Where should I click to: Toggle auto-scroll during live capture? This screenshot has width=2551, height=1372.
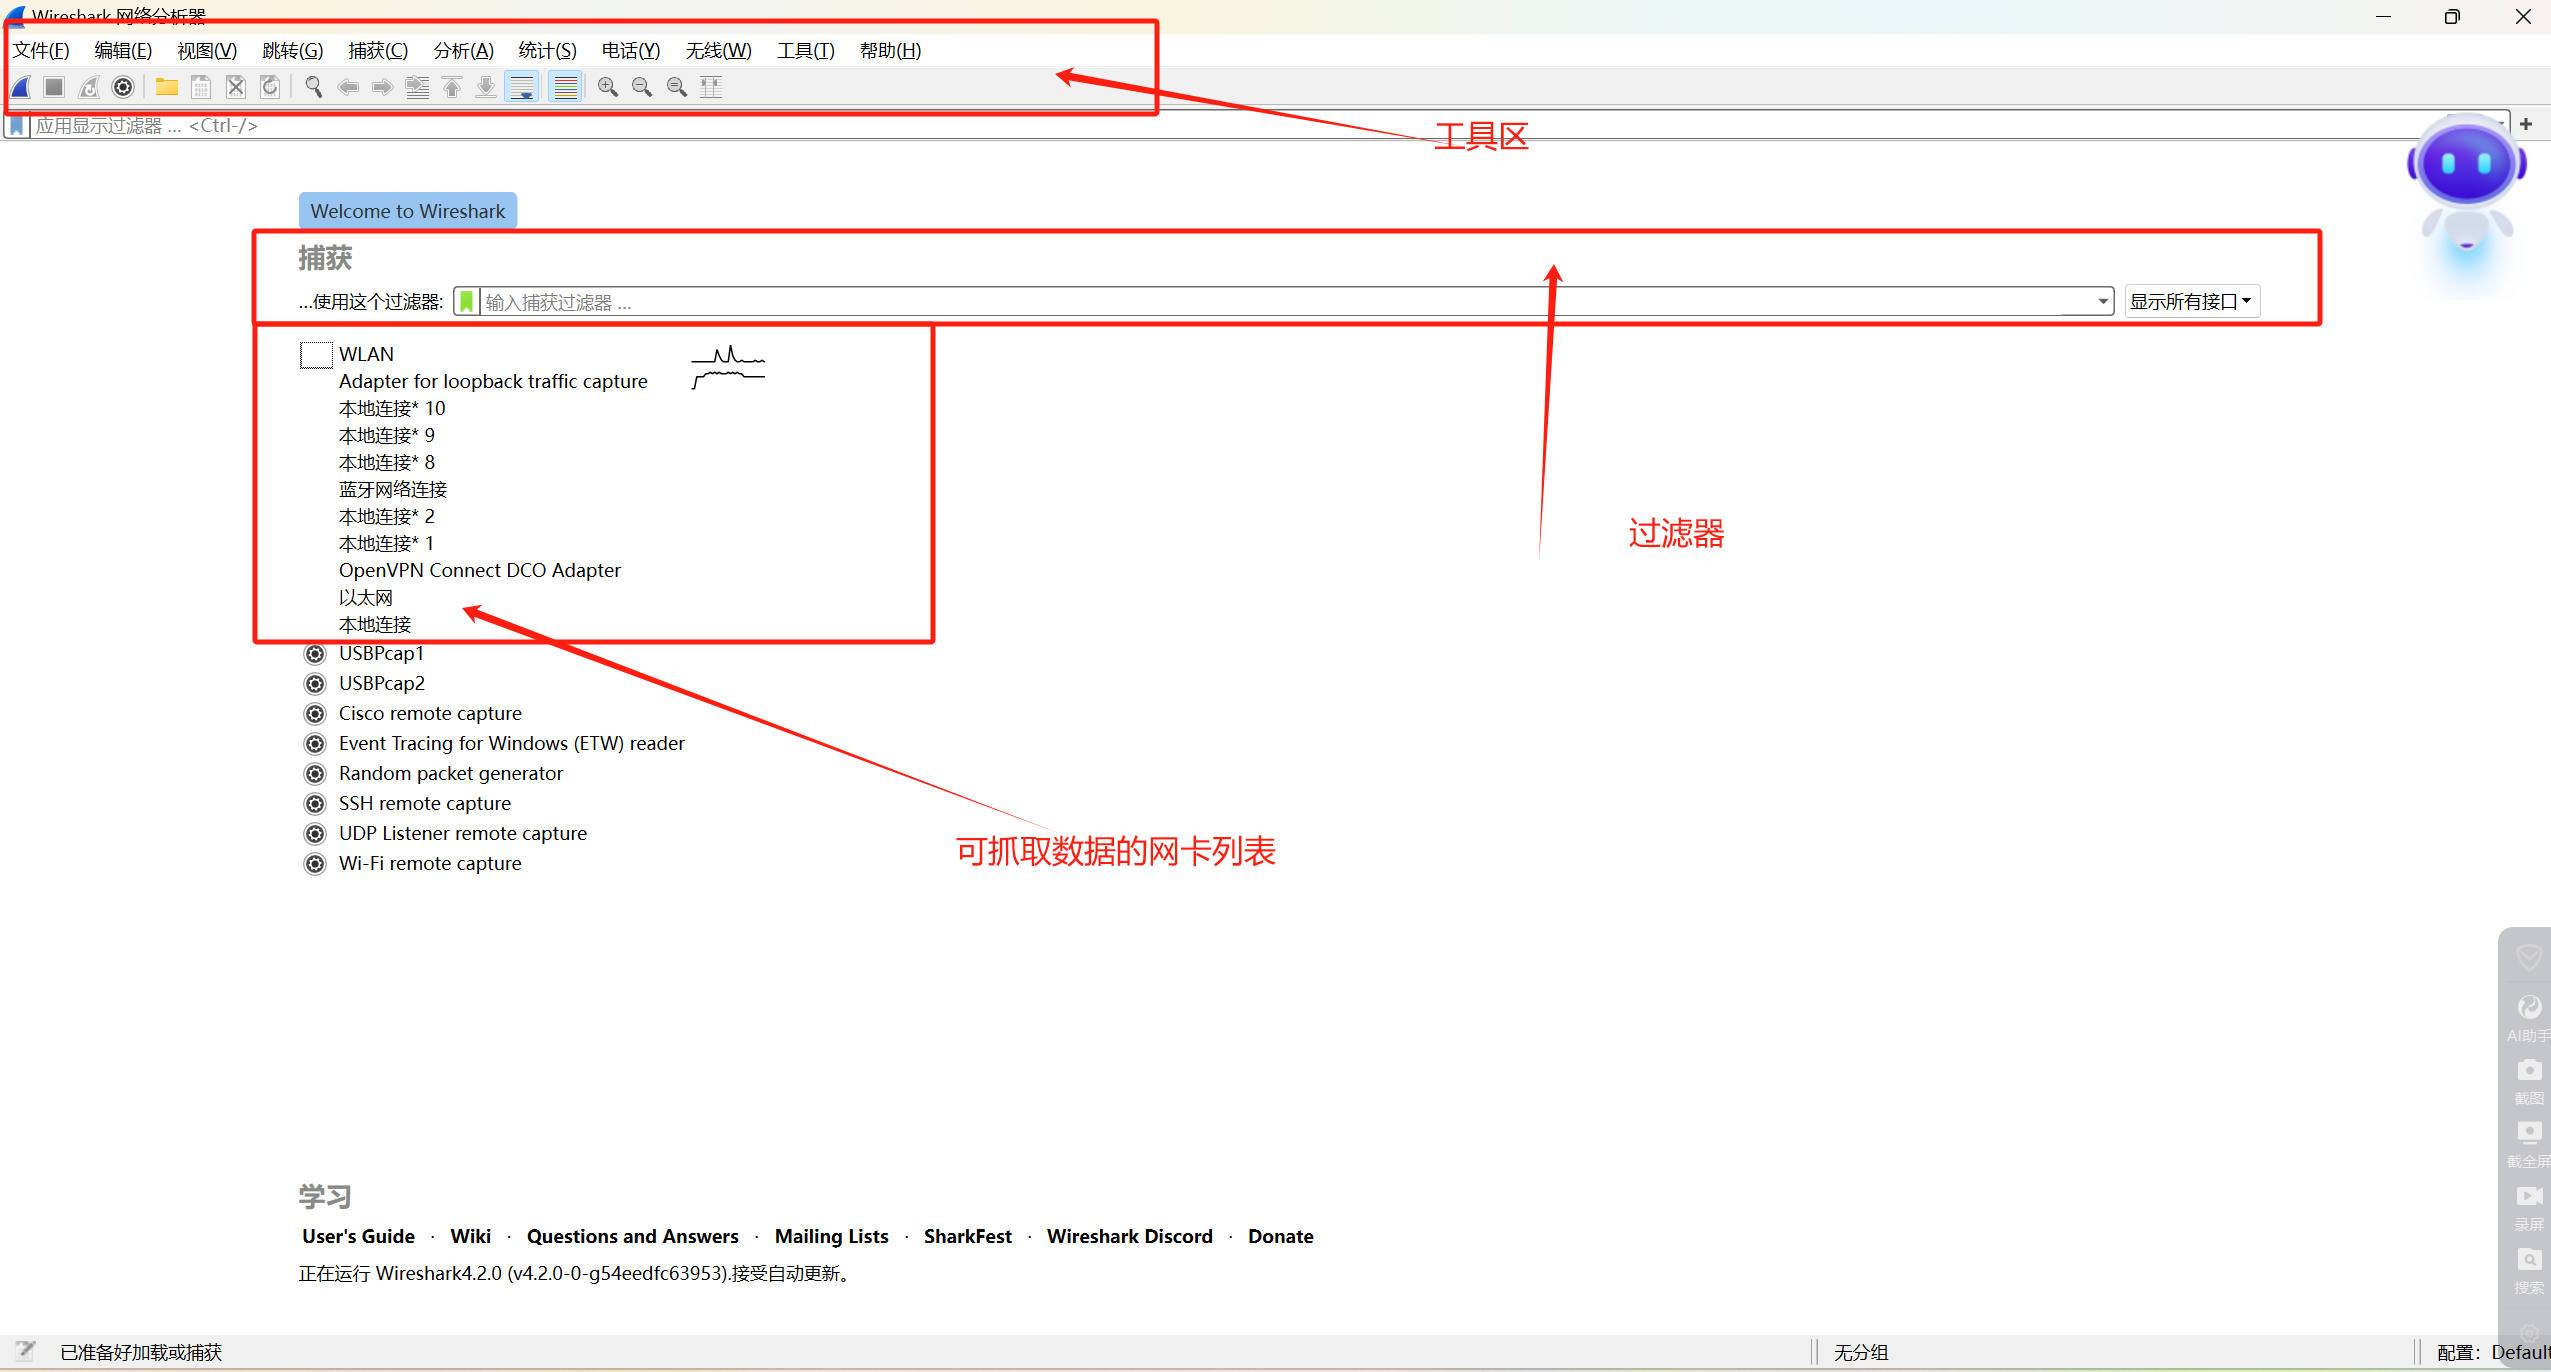[522, 87]
